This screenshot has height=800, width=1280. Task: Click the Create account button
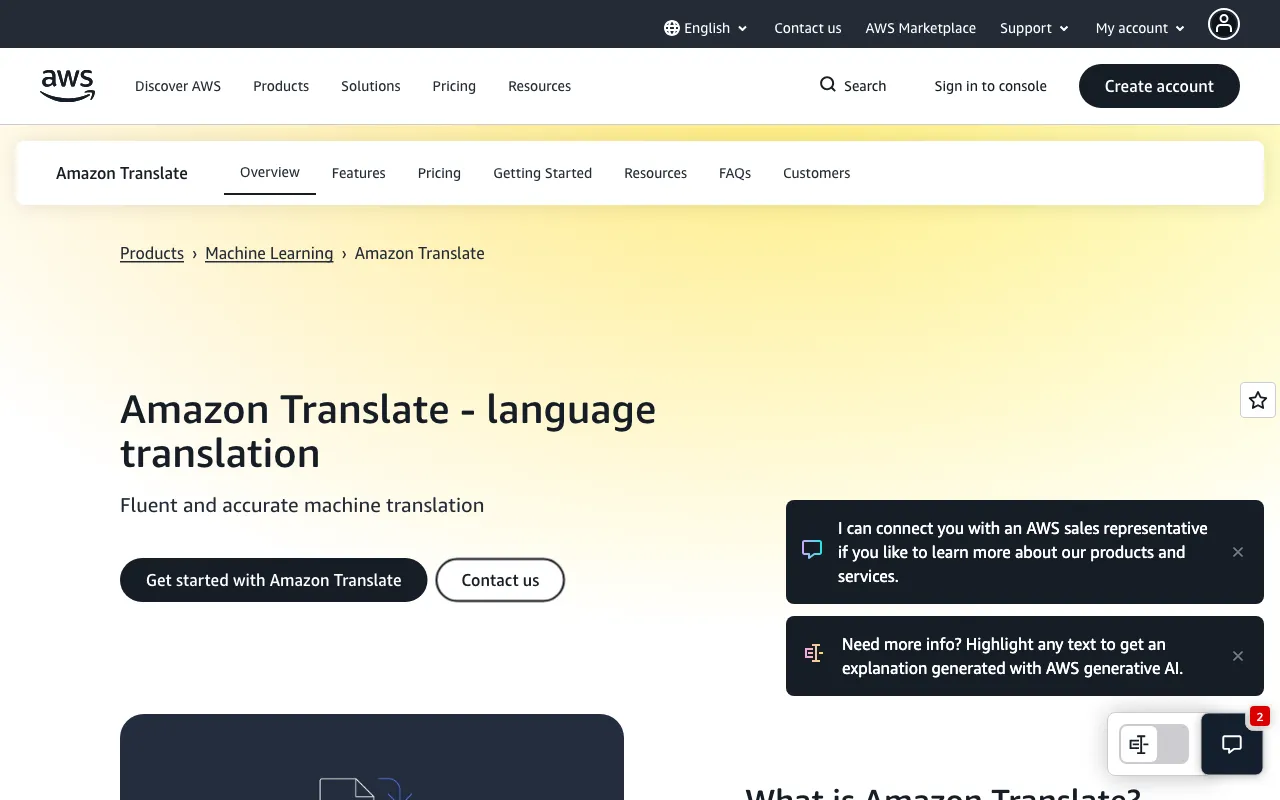pos(1159,86)
